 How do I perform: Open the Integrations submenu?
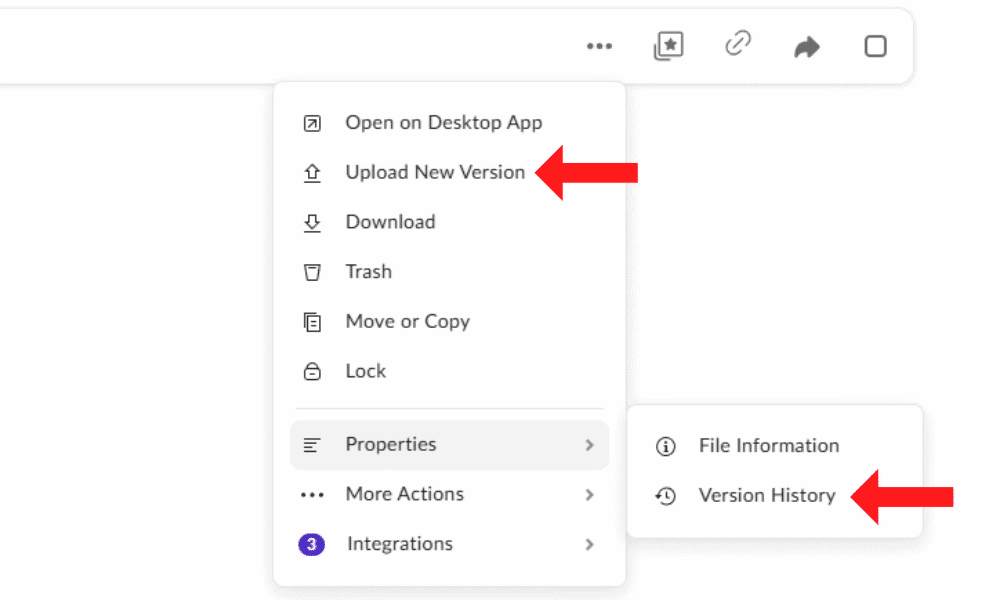450,544
